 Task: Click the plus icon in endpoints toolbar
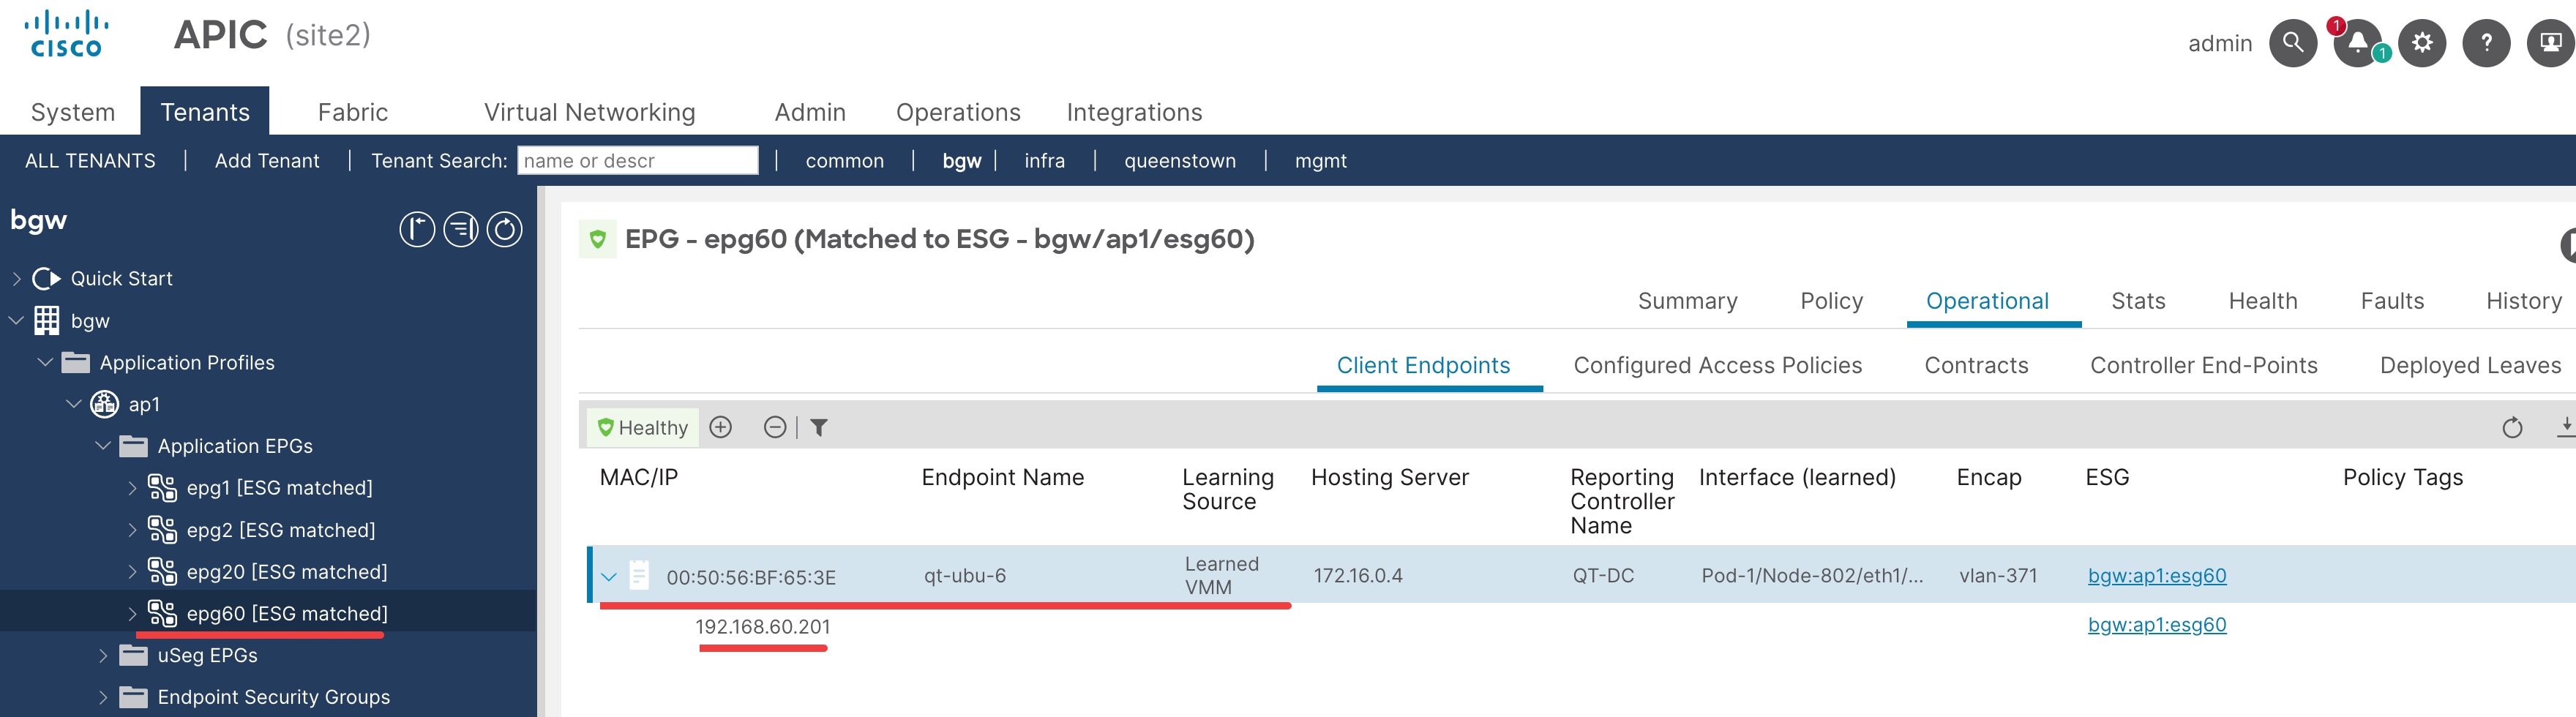pos(720,427)
